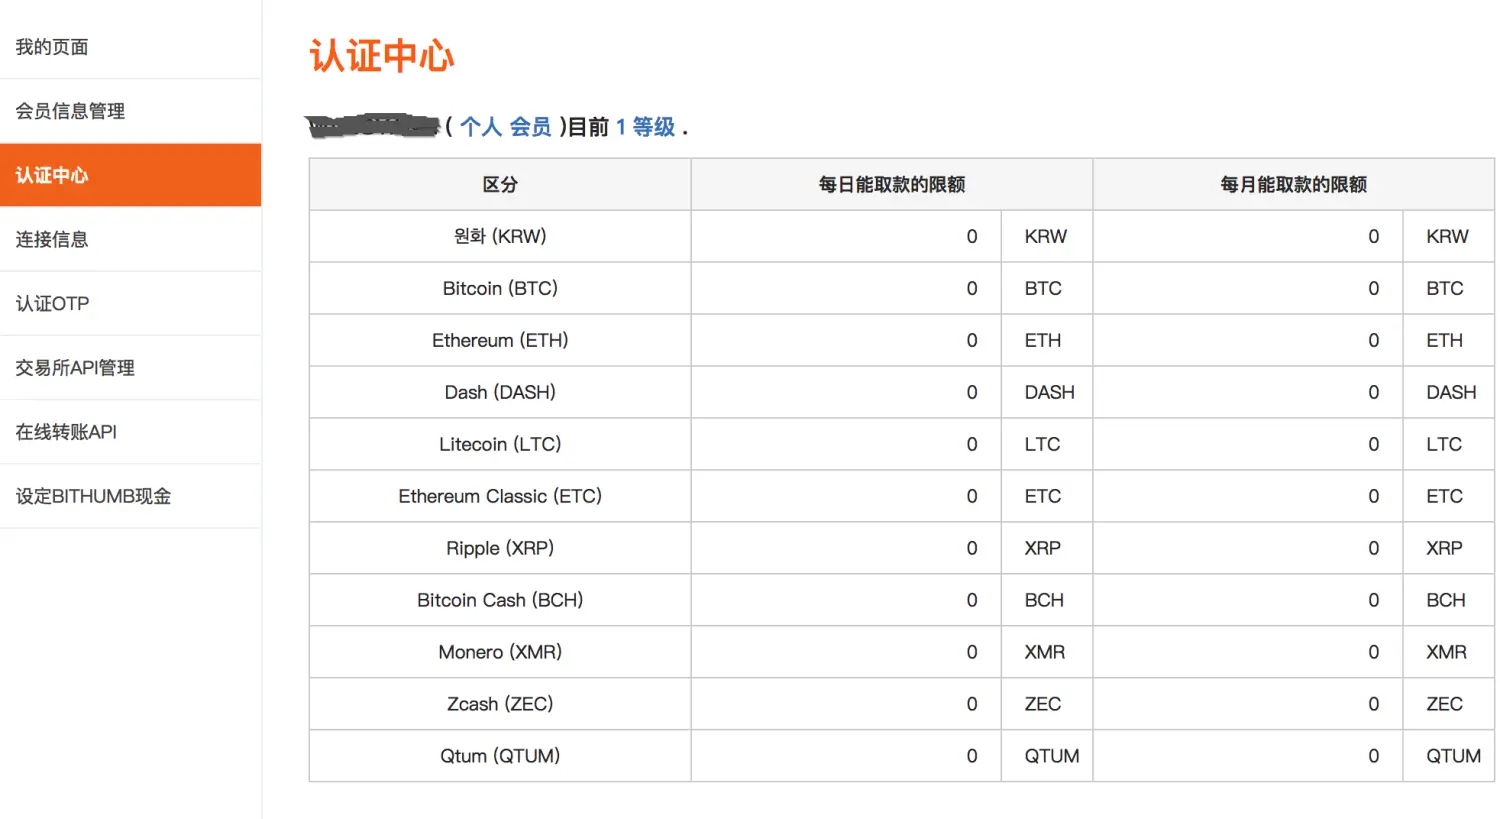1500x819 pixels.
Task: Click the 1 等级 membership level link
Action: pos(646,127)
